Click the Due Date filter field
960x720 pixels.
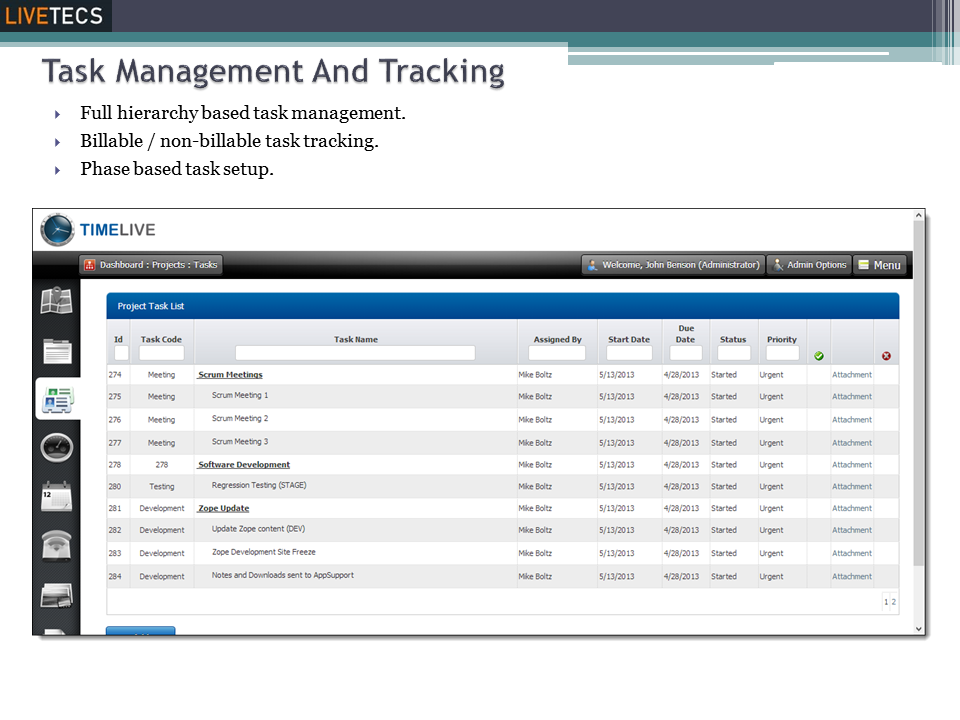tap(686, 353)
